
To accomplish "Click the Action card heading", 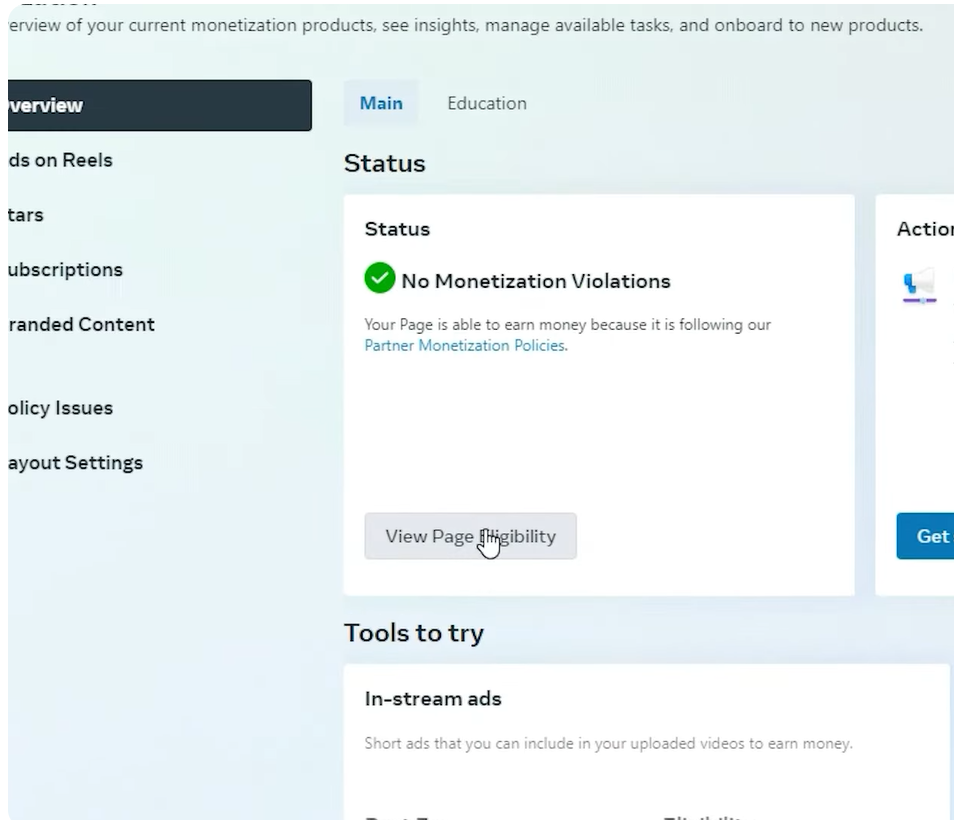I will 924,229.
